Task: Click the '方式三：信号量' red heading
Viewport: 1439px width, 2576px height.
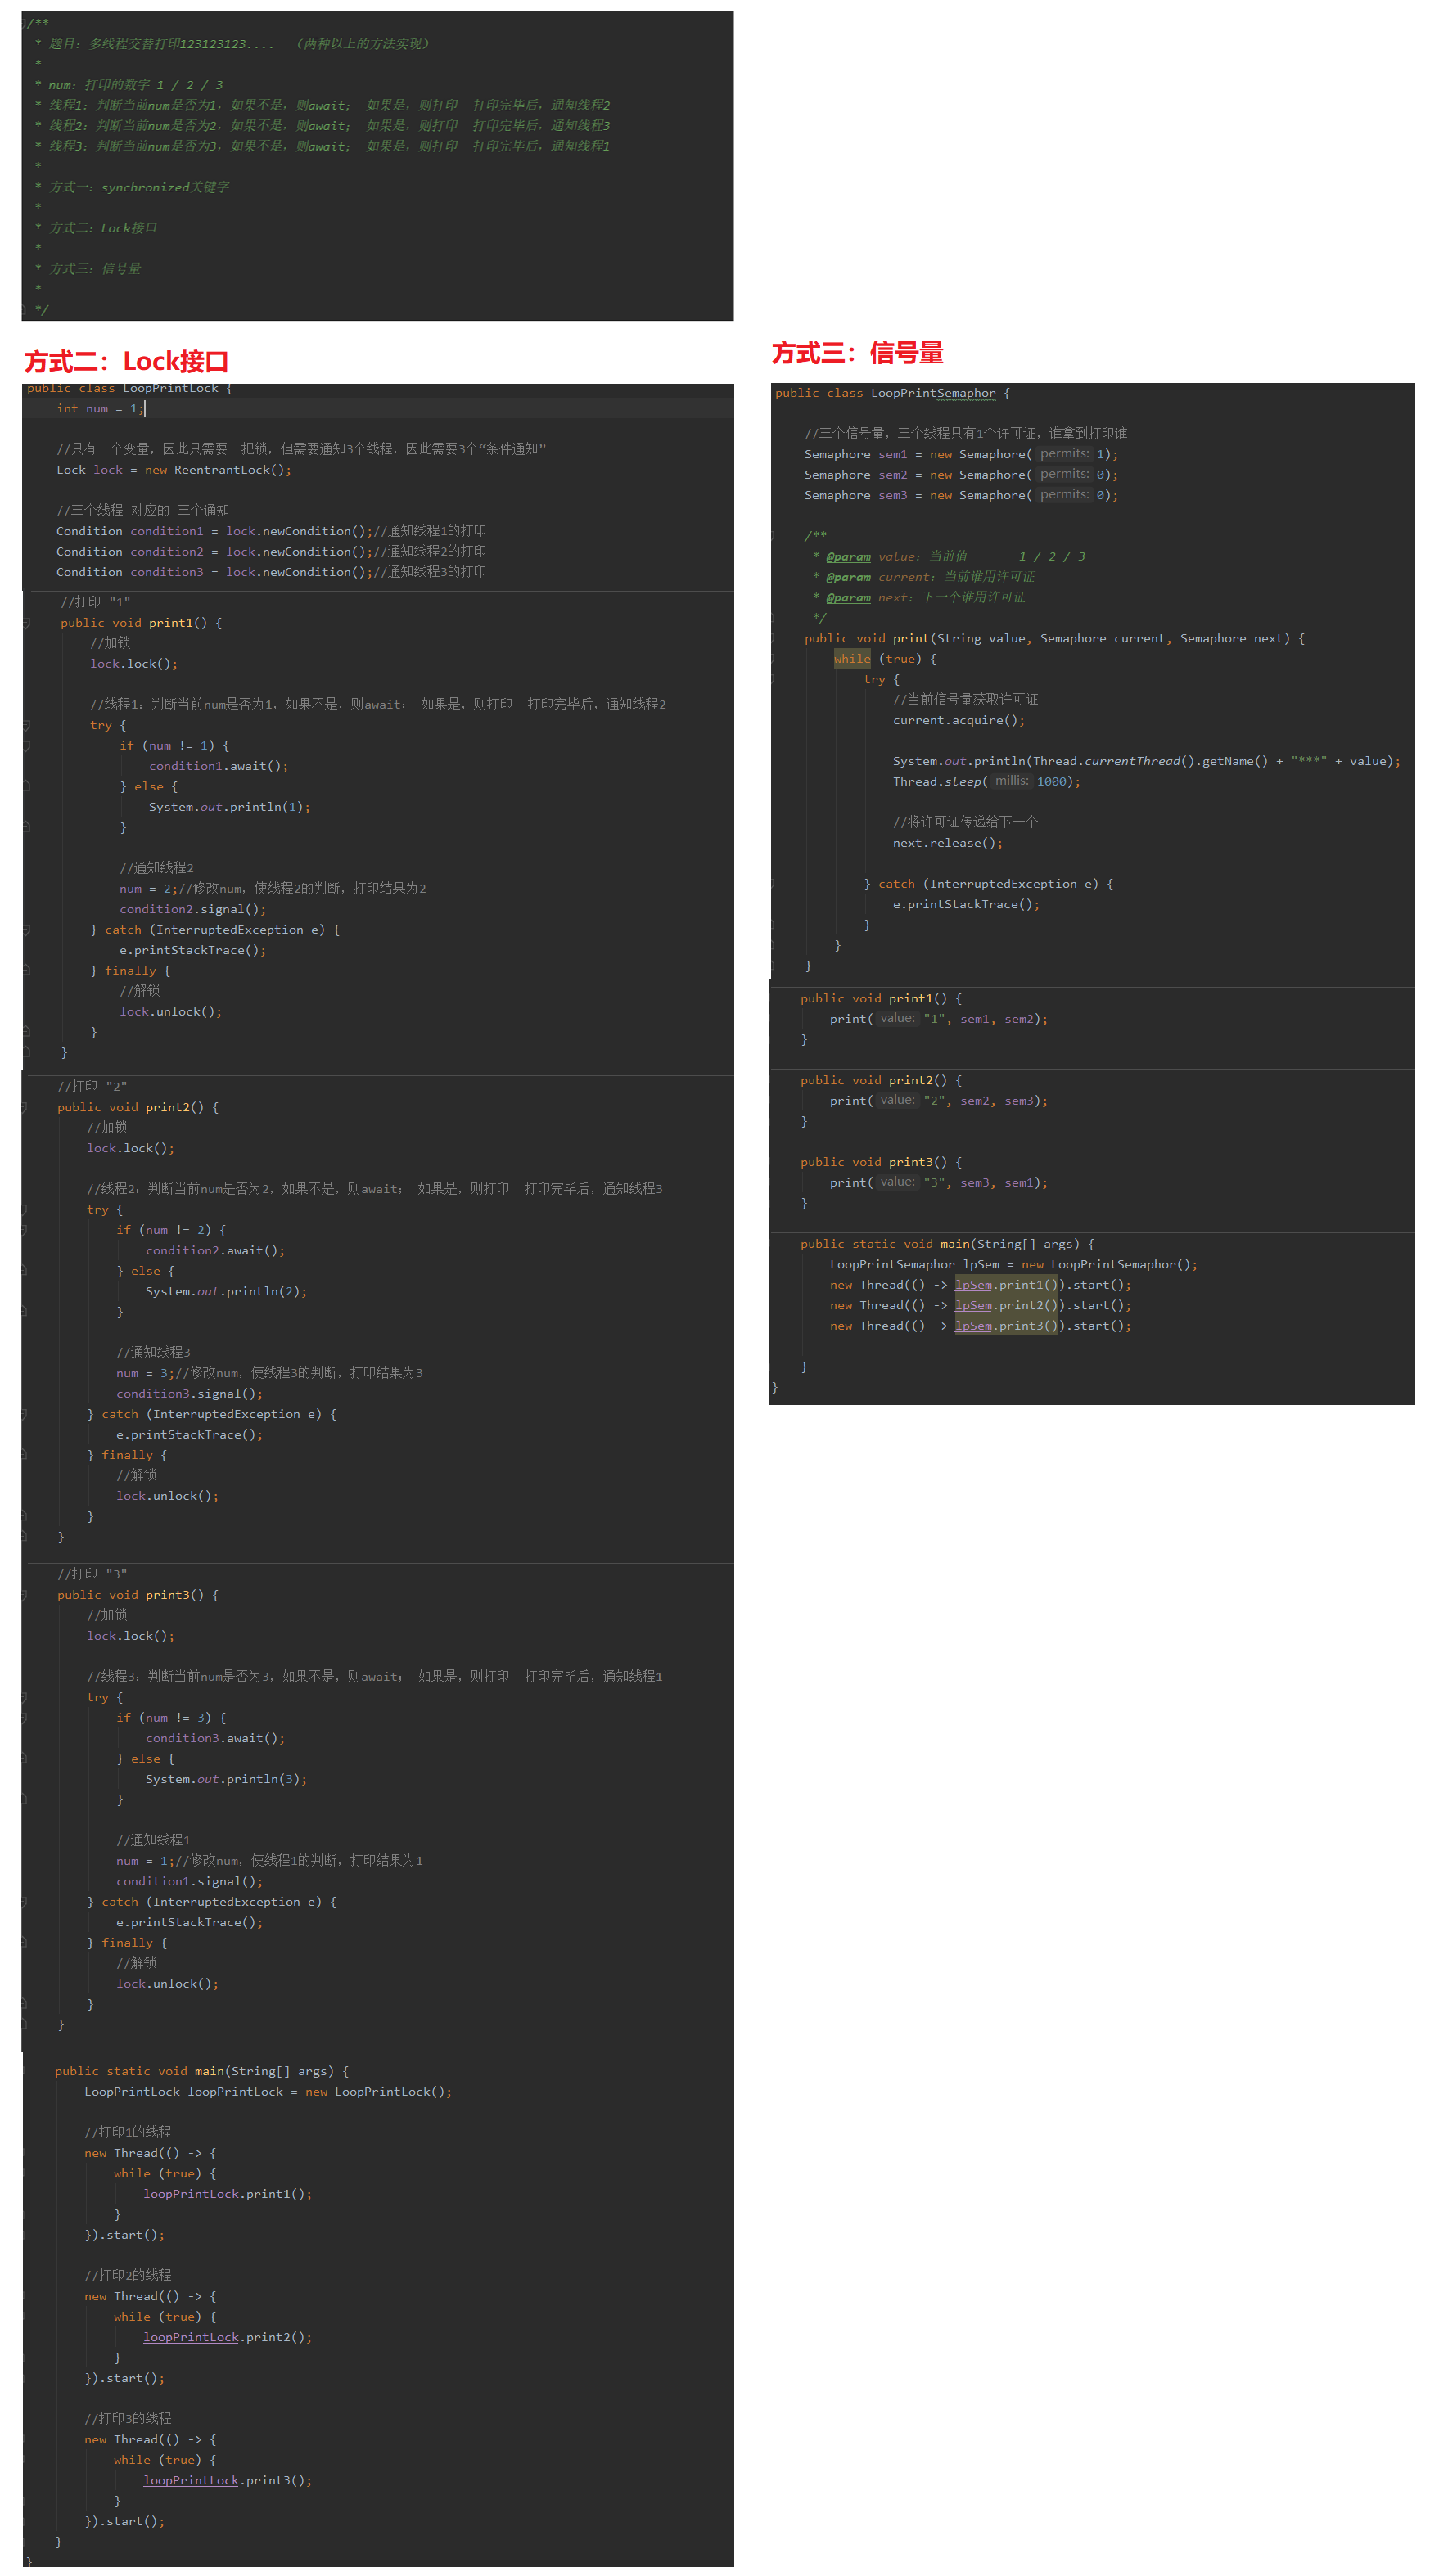Action: [857, 353]
